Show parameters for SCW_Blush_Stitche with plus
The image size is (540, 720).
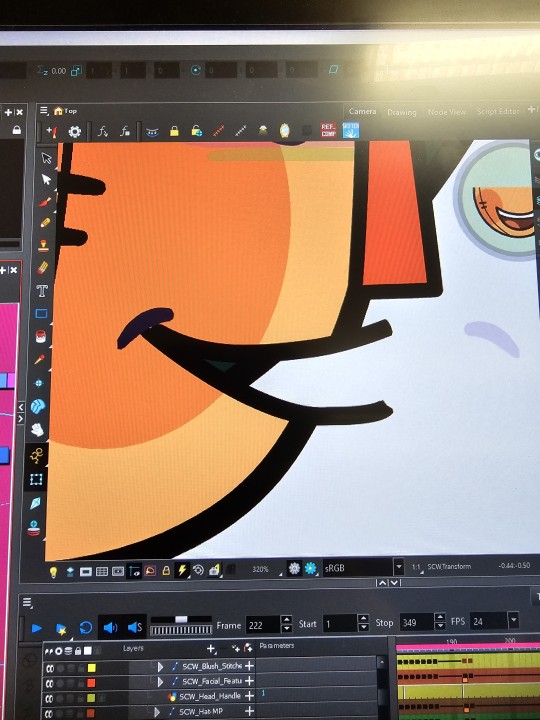249,665
